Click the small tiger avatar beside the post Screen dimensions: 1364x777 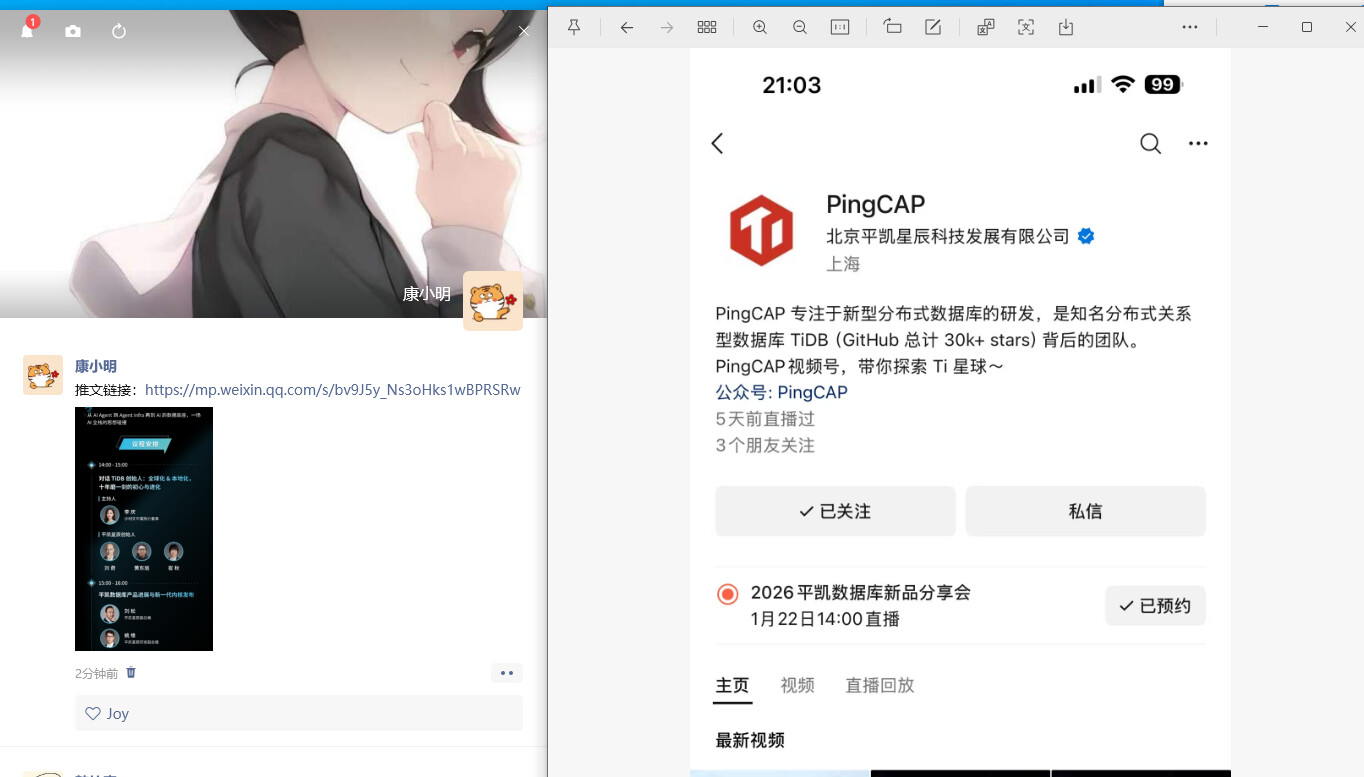[x=43, y=374]
